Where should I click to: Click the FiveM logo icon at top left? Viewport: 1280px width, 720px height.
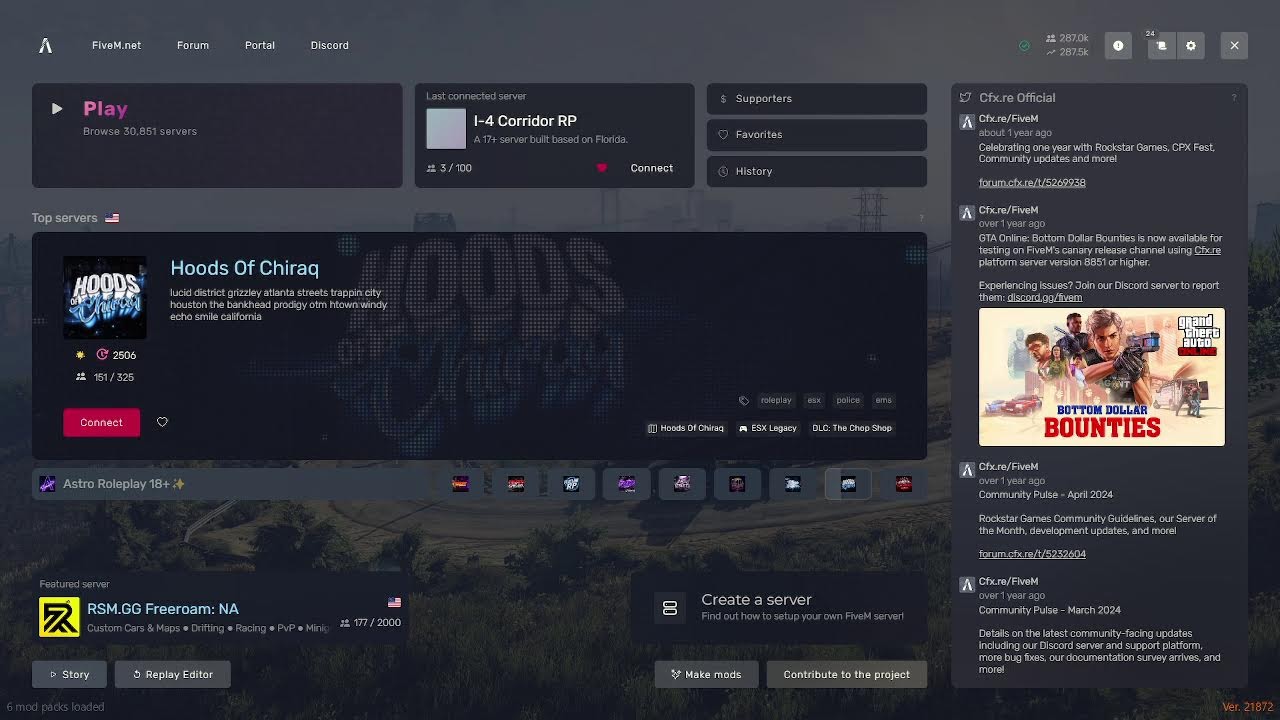[45, 45]
